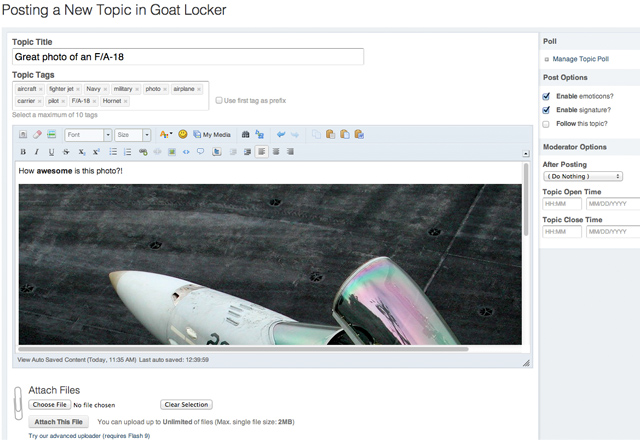Click the underline formatting icon
Image resolution: width=640 pixels, height=440 pixels.
tap(51, 152)
